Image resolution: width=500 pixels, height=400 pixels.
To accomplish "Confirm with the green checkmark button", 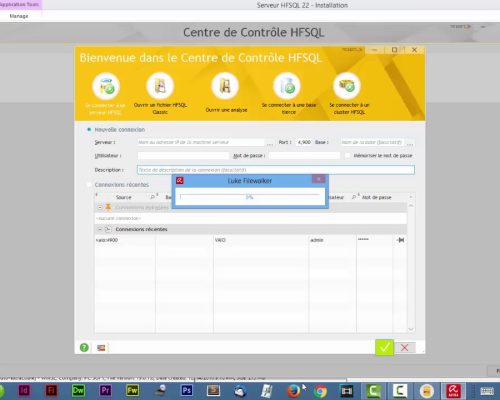I will (x=384, y=347).
